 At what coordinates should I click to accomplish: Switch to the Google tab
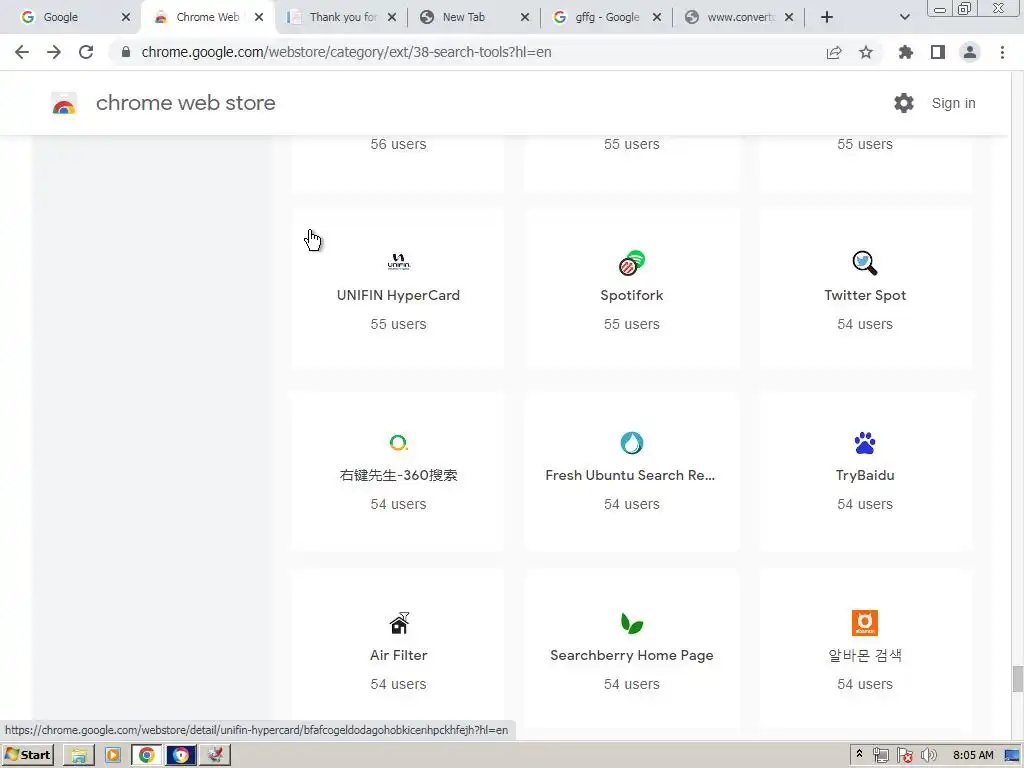71,17
